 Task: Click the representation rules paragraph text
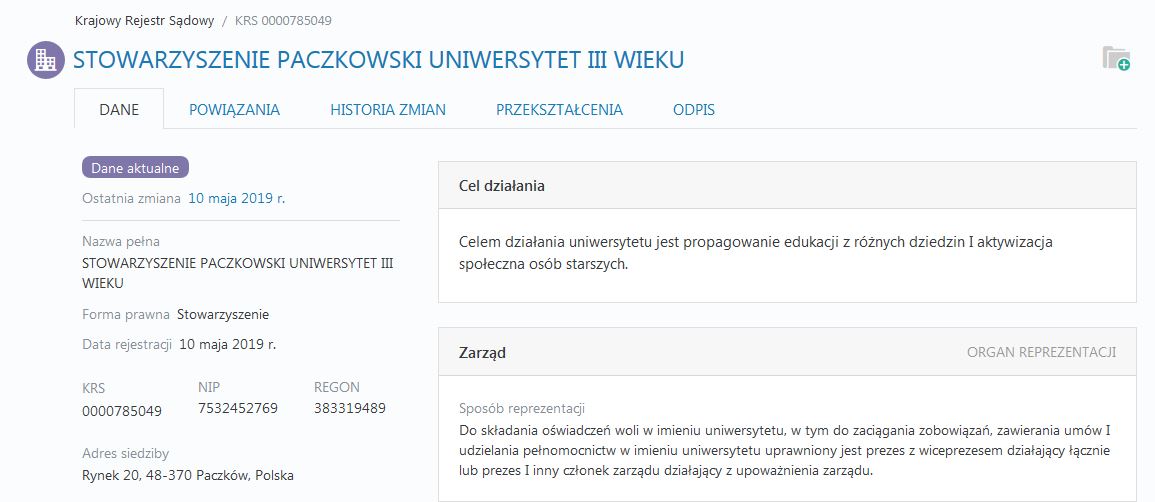point(784,450)
